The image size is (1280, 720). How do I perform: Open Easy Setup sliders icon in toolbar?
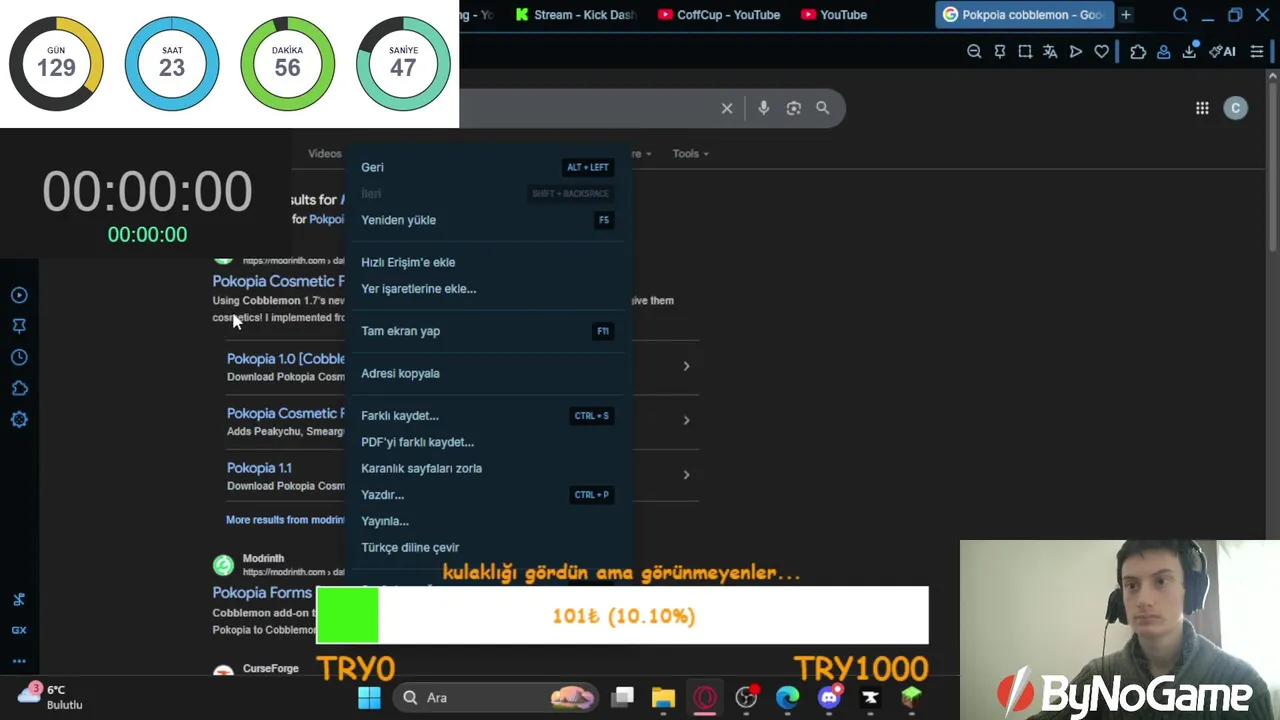[x=1257, y=52]
